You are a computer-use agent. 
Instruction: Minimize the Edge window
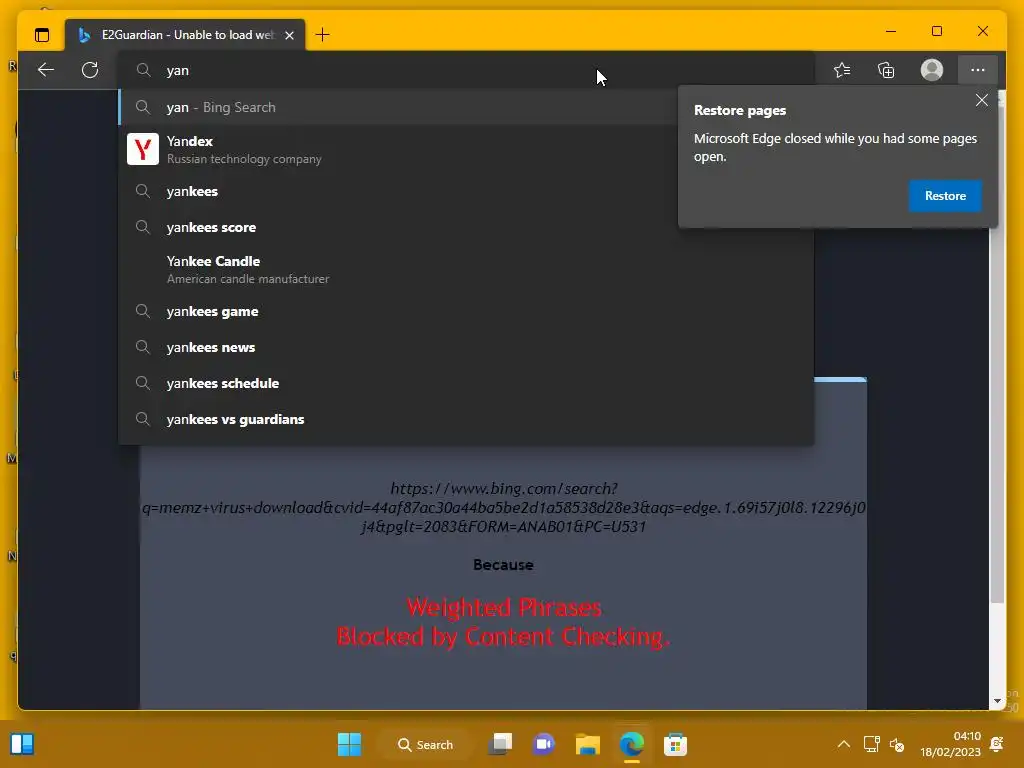(x=891, y=31)
